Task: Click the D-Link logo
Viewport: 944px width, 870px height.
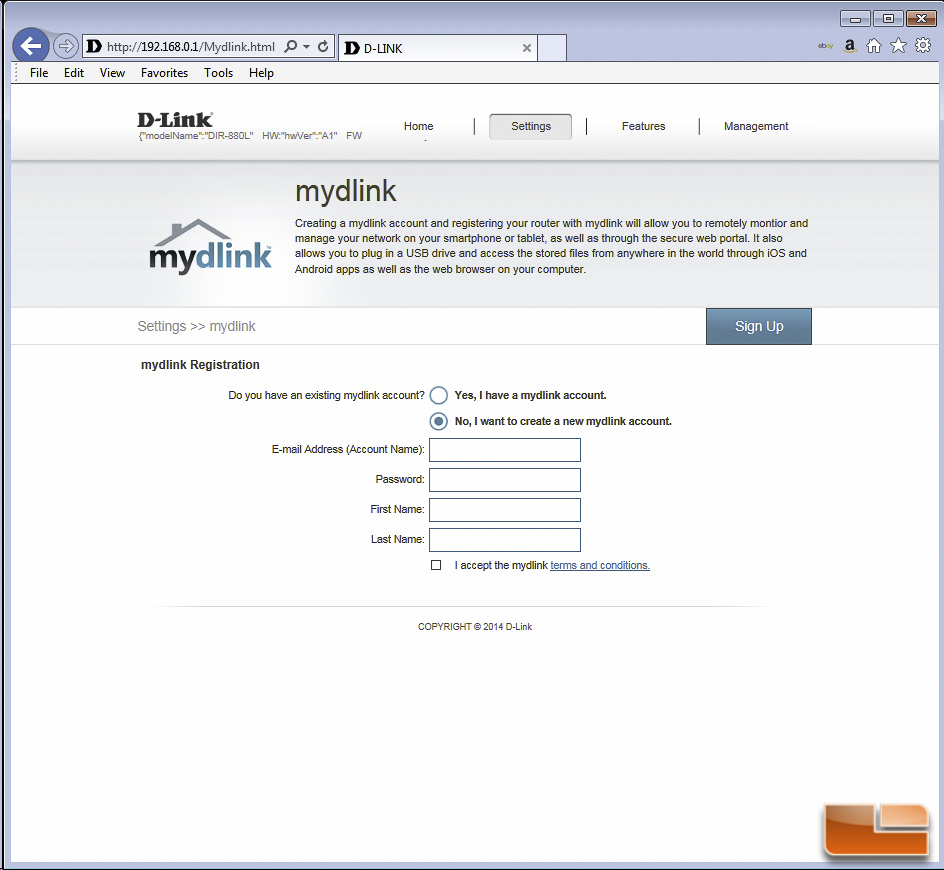Action: [x=175, y=120]
